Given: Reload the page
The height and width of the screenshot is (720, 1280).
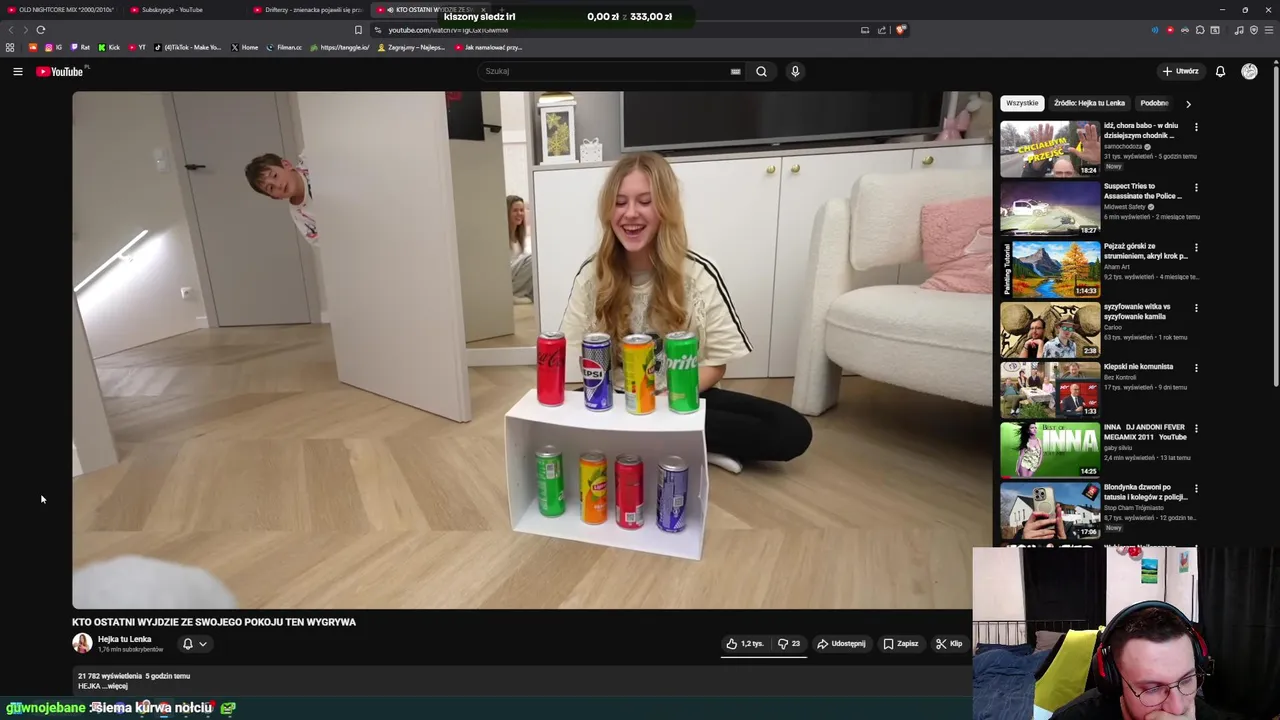Looking at the screenshot, I should coord(41,30).
